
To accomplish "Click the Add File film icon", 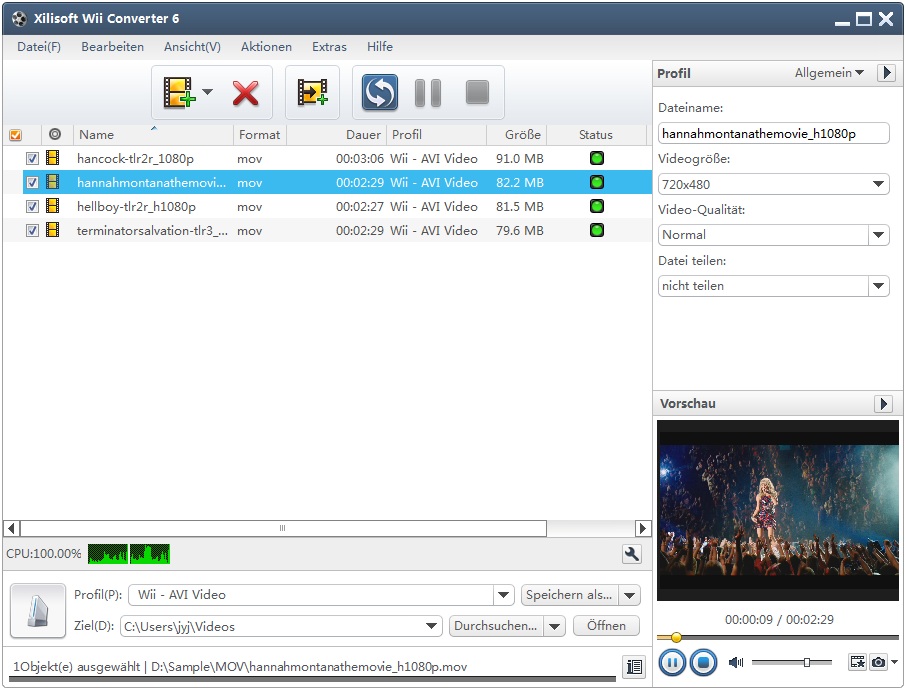I will 179,92.
